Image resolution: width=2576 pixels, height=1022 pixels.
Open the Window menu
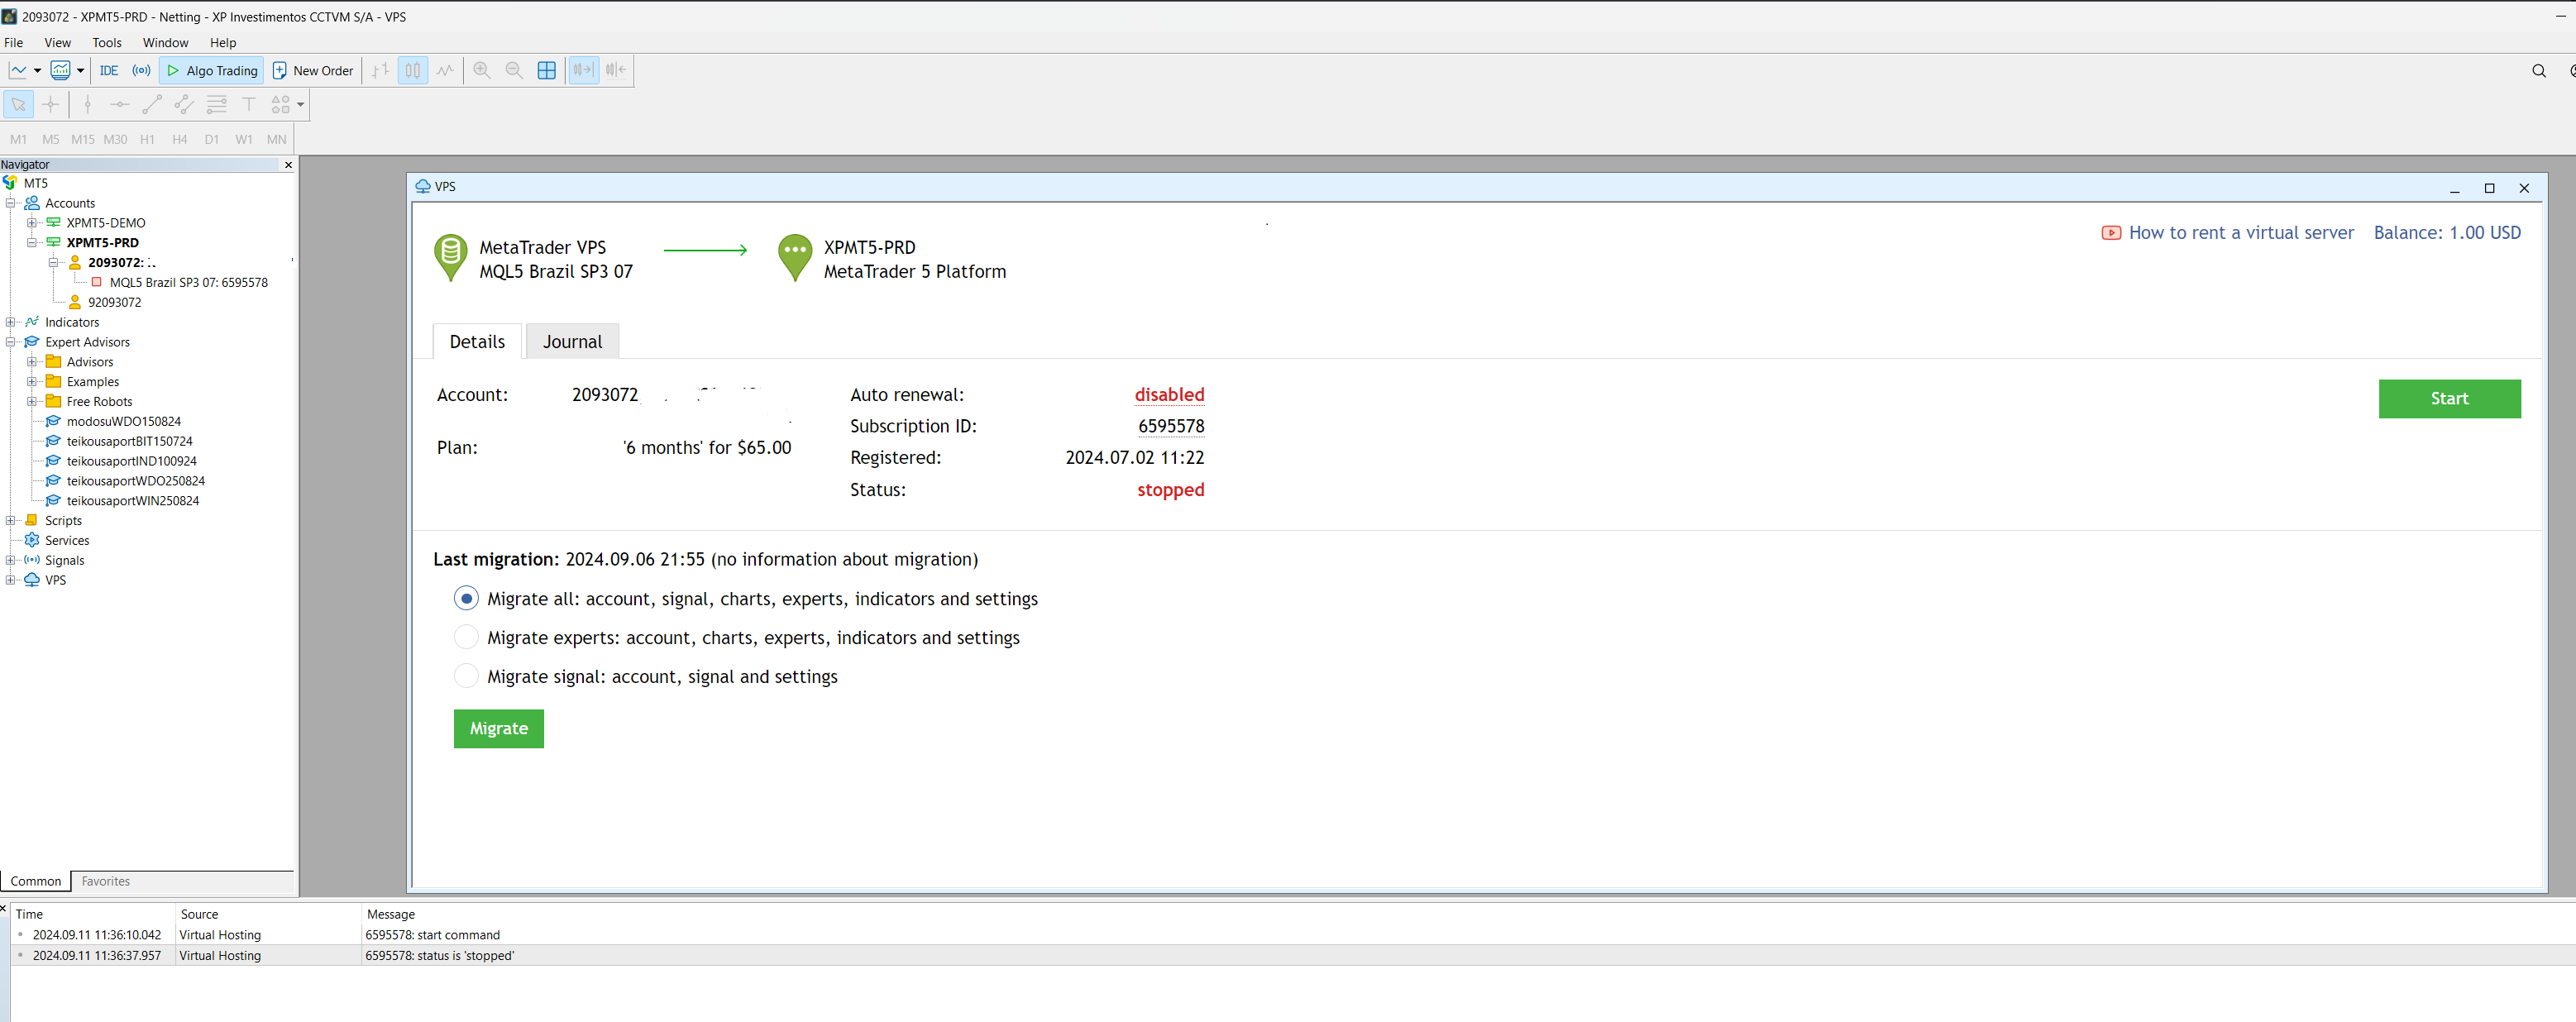click(165, 42)
